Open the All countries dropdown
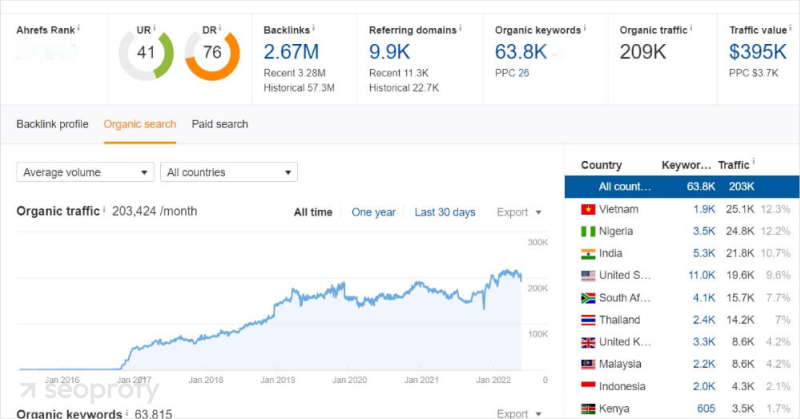800x419 pixels. tap(229, 172)
